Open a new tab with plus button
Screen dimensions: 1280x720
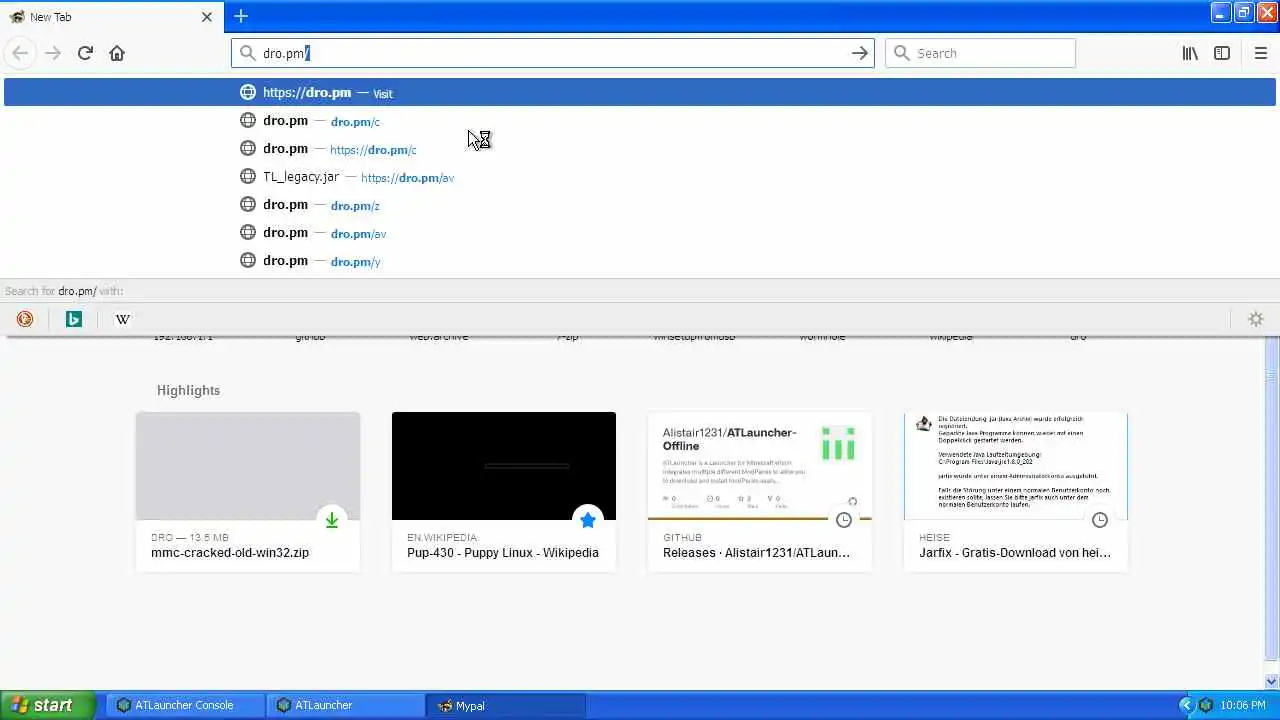point(241,16)
